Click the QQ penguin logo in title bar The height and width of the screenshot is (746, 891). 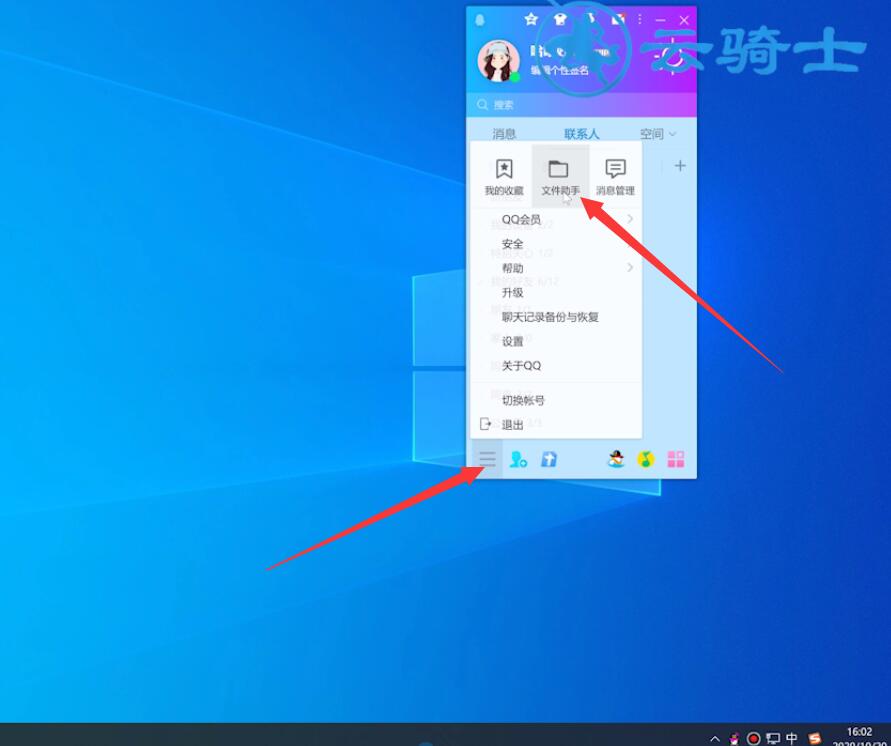[x=480, y=20]
